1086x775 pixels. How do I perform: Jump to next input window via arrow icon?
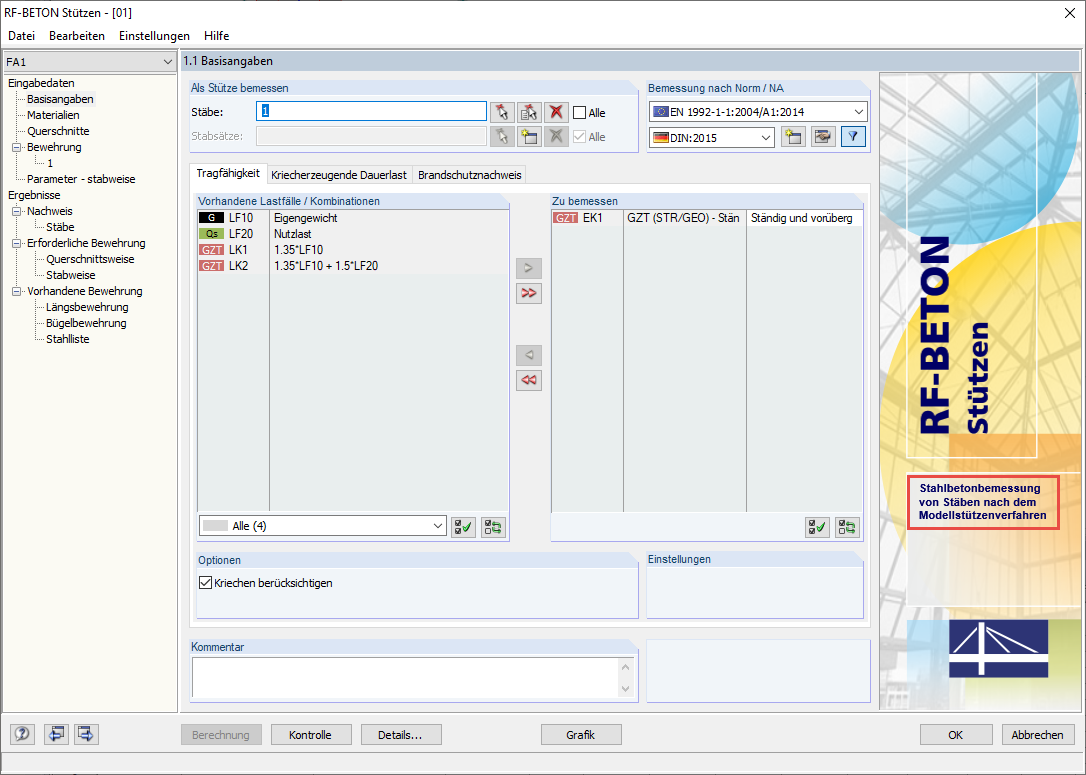click(x=86, y=733)
